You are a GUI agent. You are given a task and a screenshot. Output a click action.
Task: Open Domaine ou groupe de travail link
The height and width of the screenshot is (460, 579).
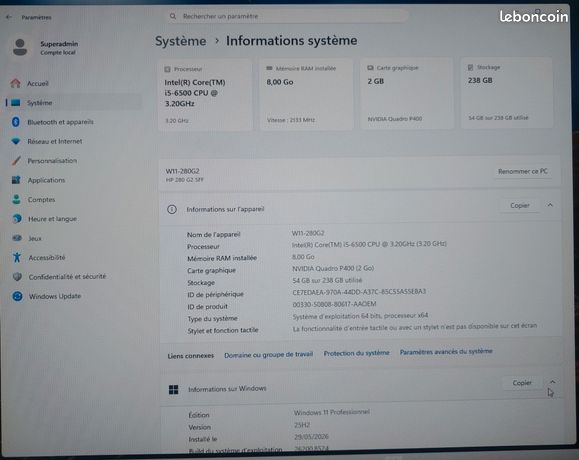pos(268,354)
